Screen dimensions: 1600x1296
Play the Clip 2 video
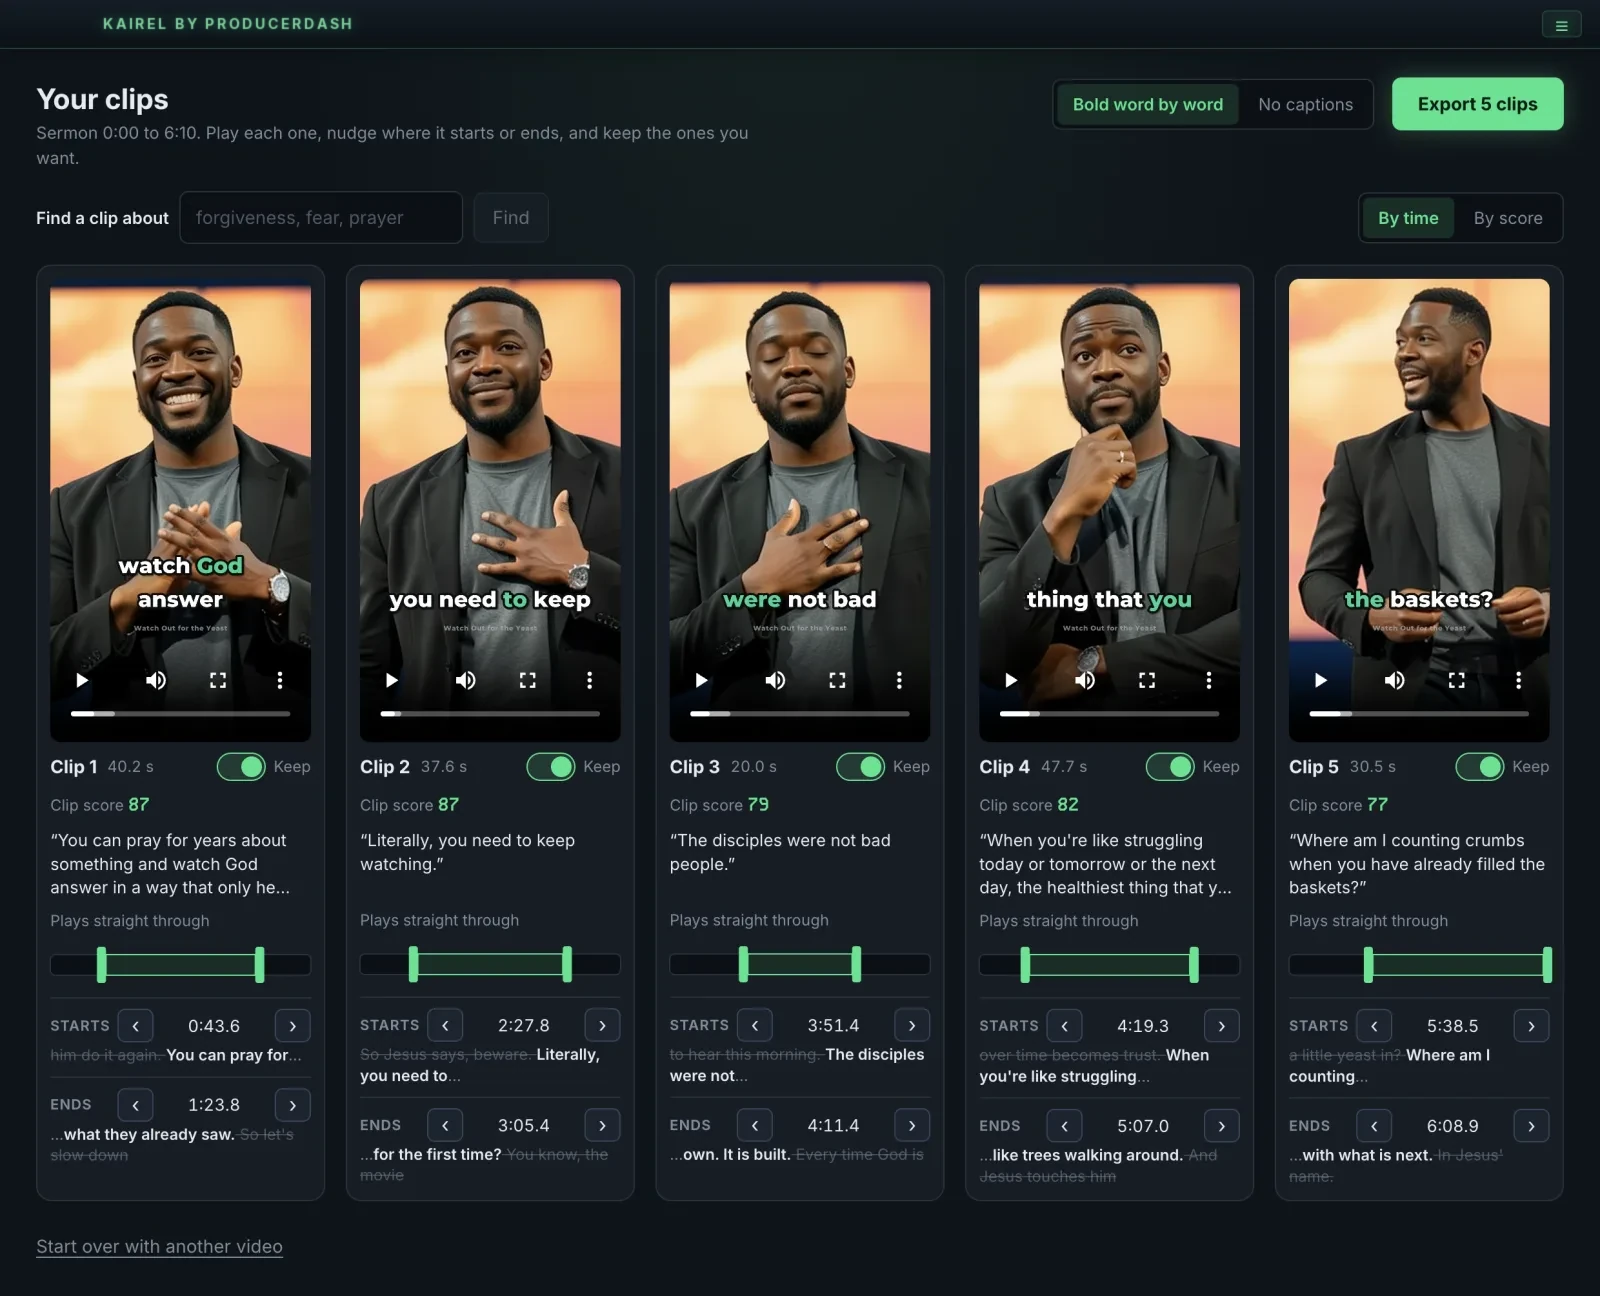392,680
